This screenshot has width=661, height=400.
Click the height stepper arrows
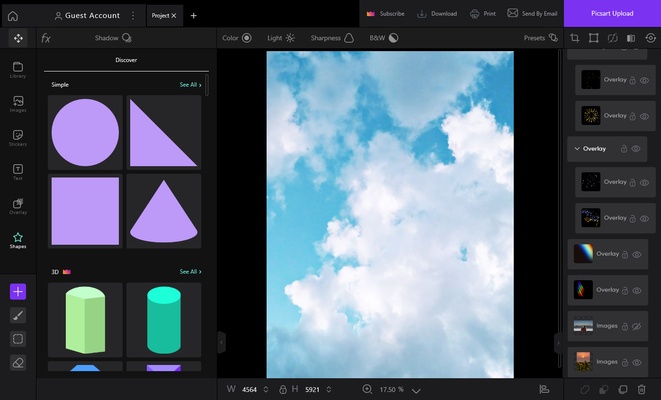coord(329,389)
